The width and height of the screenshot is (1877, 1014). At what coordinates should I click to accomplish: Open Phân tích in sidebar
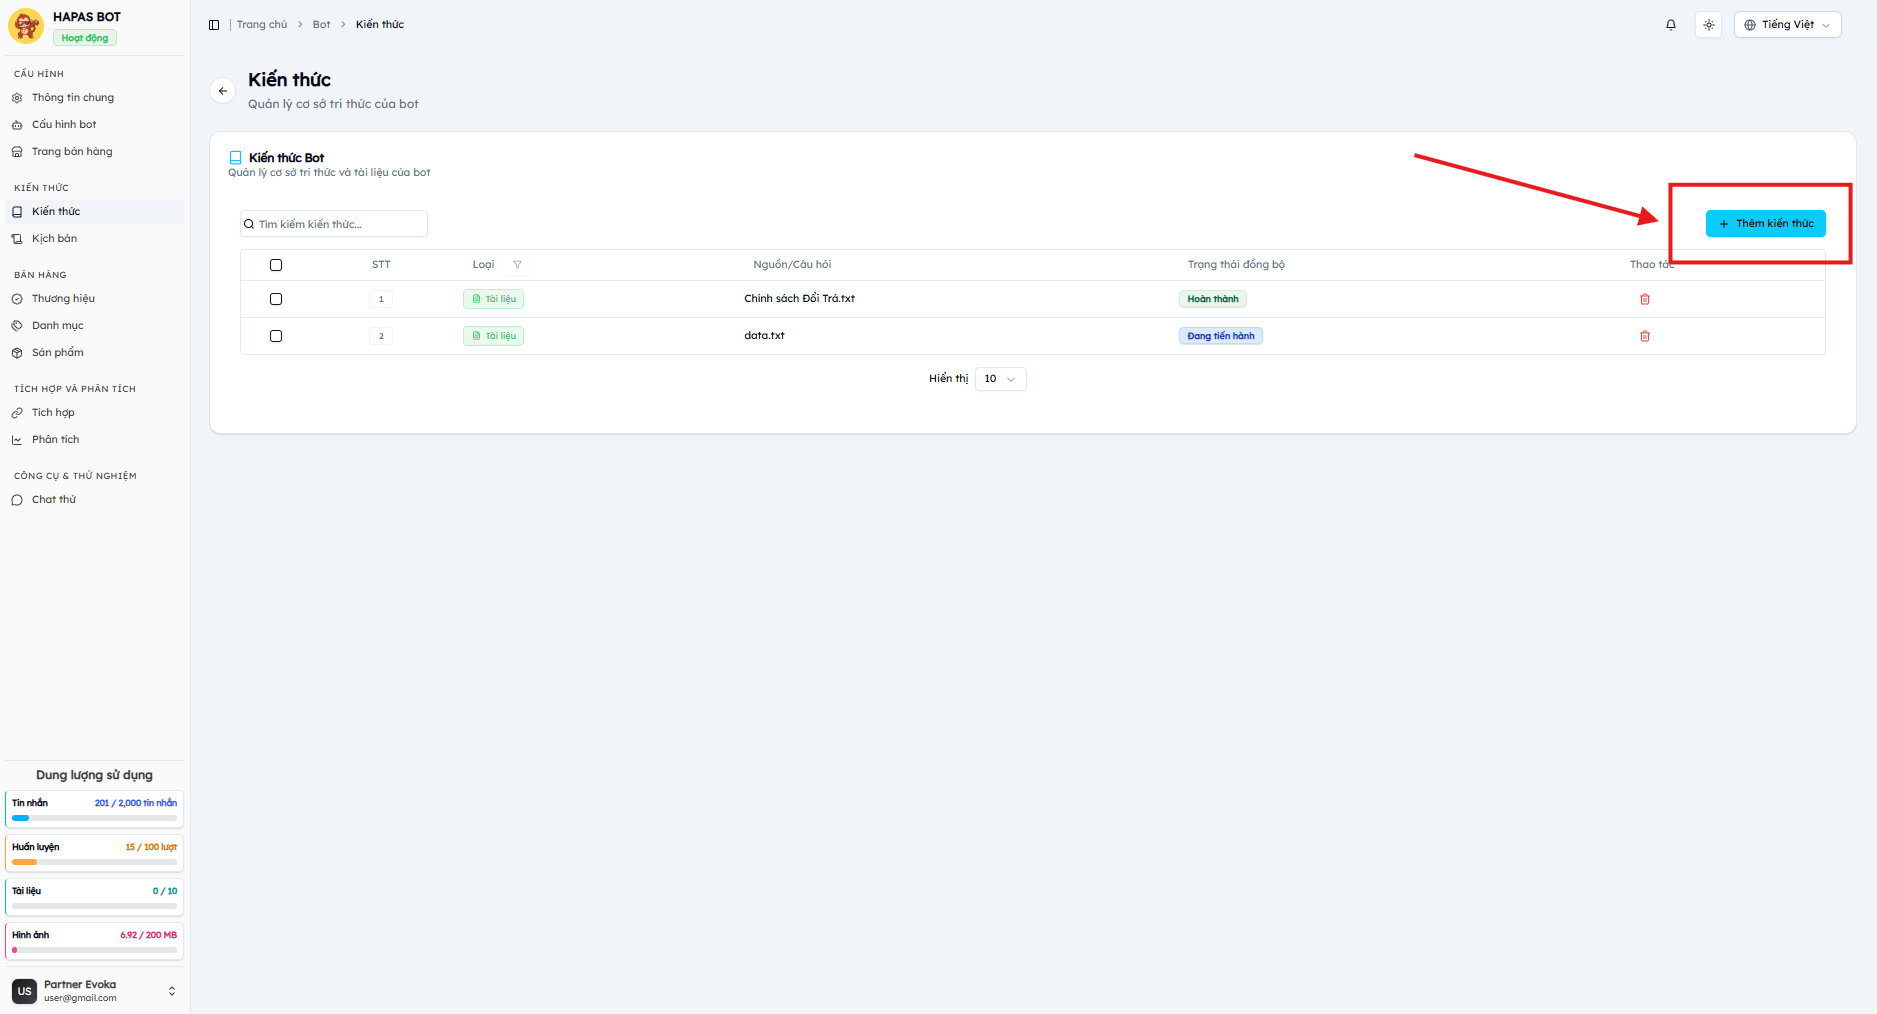pyautogui.click(x=94, y=440)
